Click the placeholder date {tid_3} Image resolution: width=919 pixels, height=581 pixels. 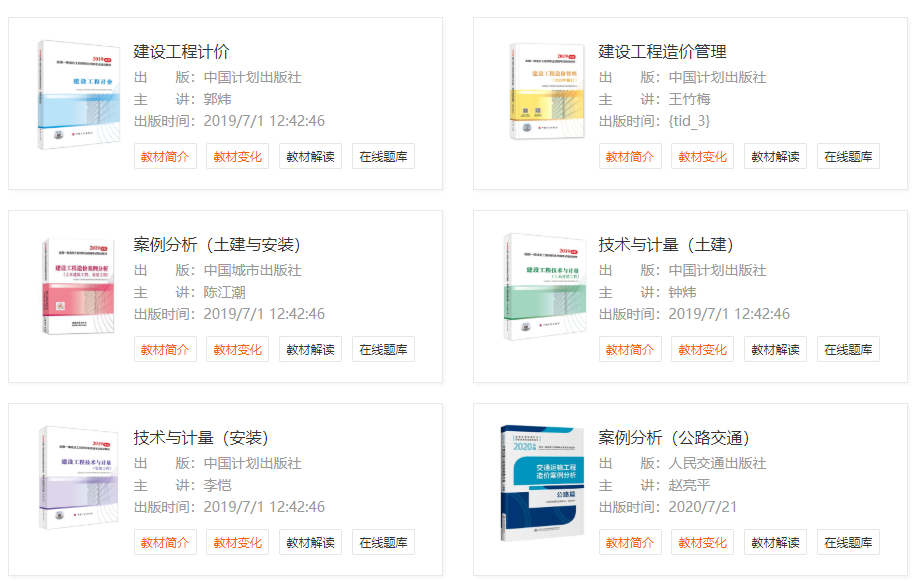coord(689,121)
